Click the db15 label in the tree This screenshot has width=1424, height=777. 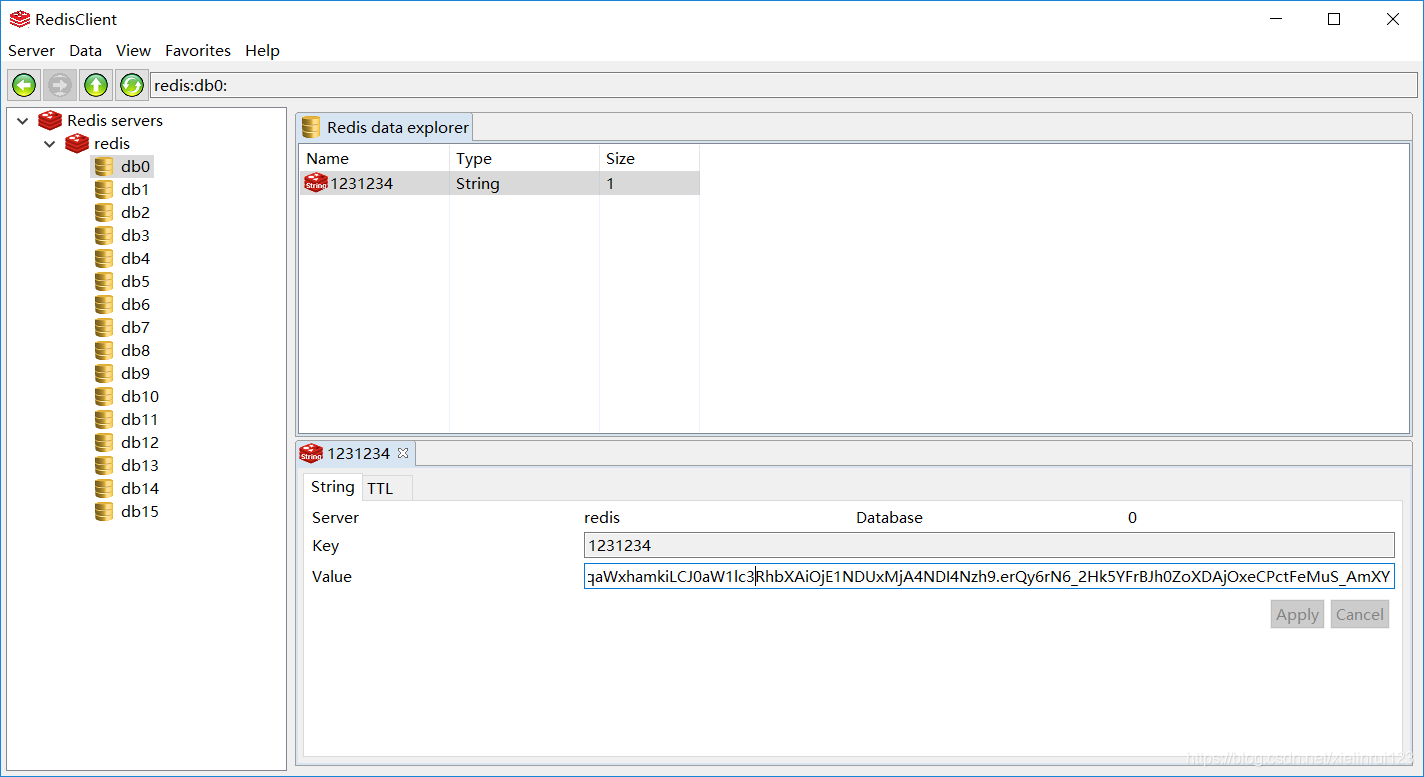(140, 511)
